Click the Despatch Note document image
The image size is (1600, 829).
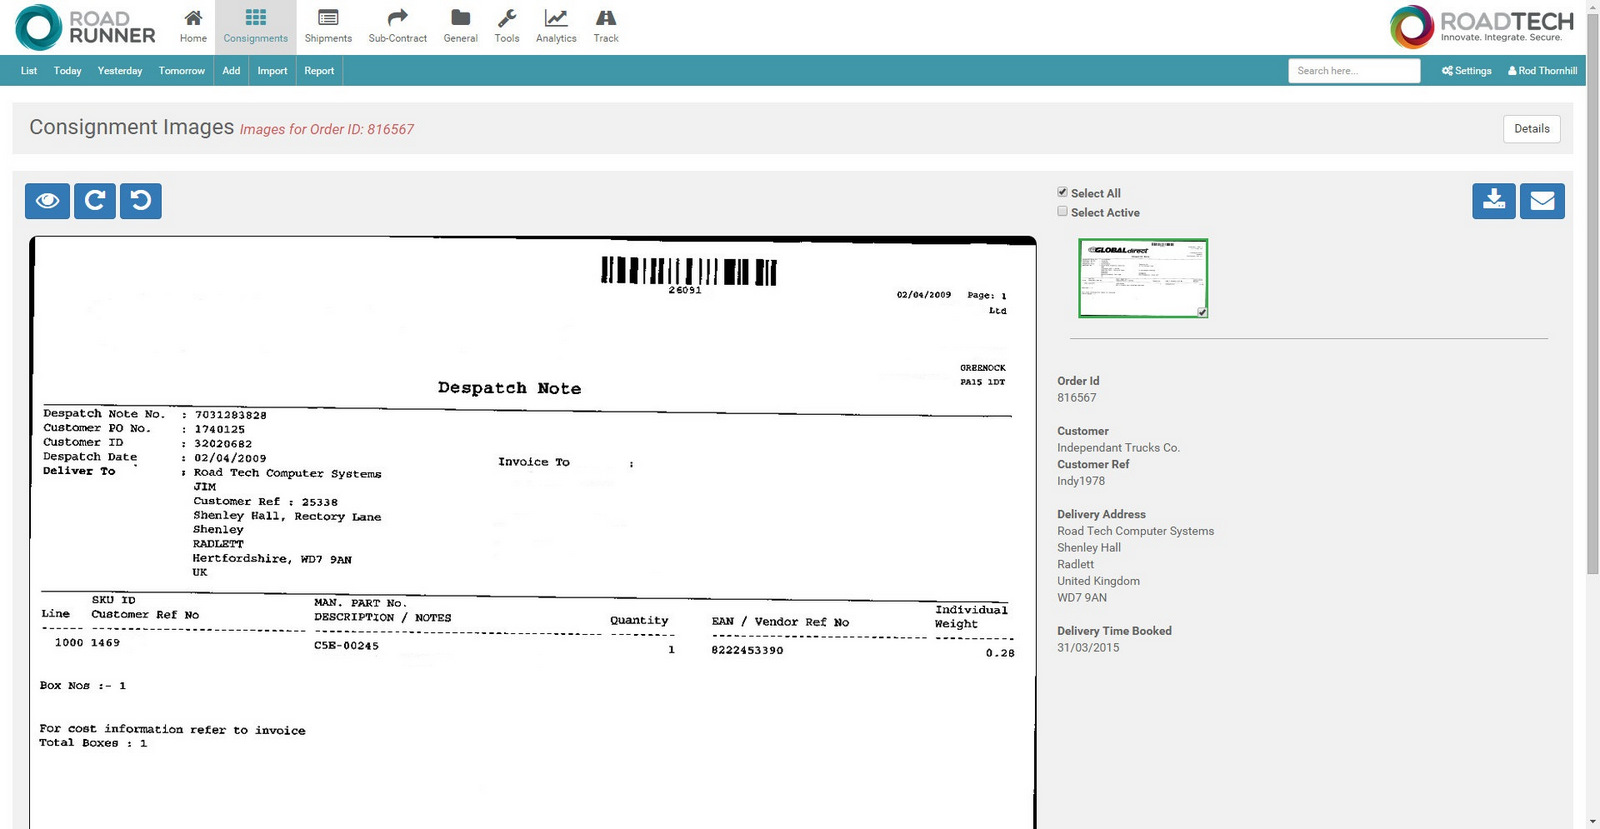click(533, 532)
